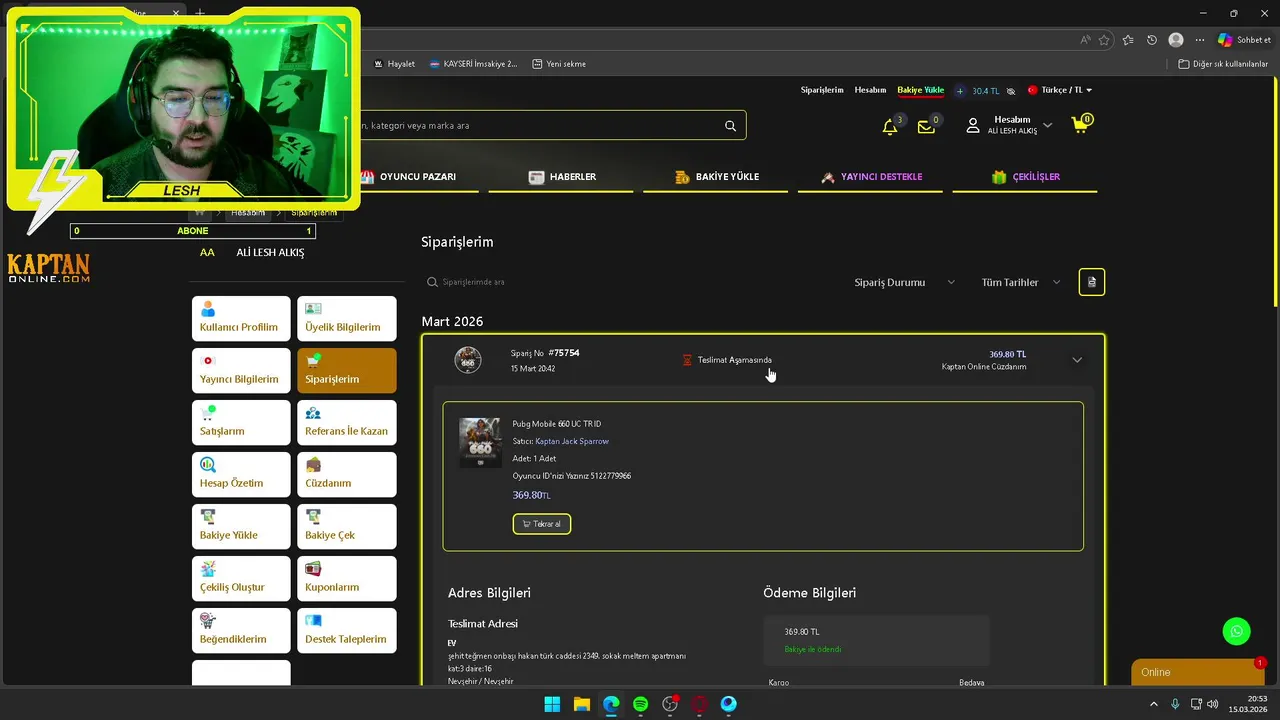Open Türkçe / TL language dropdown
Screen dimensions: 1280x720
coord(1060,90)
